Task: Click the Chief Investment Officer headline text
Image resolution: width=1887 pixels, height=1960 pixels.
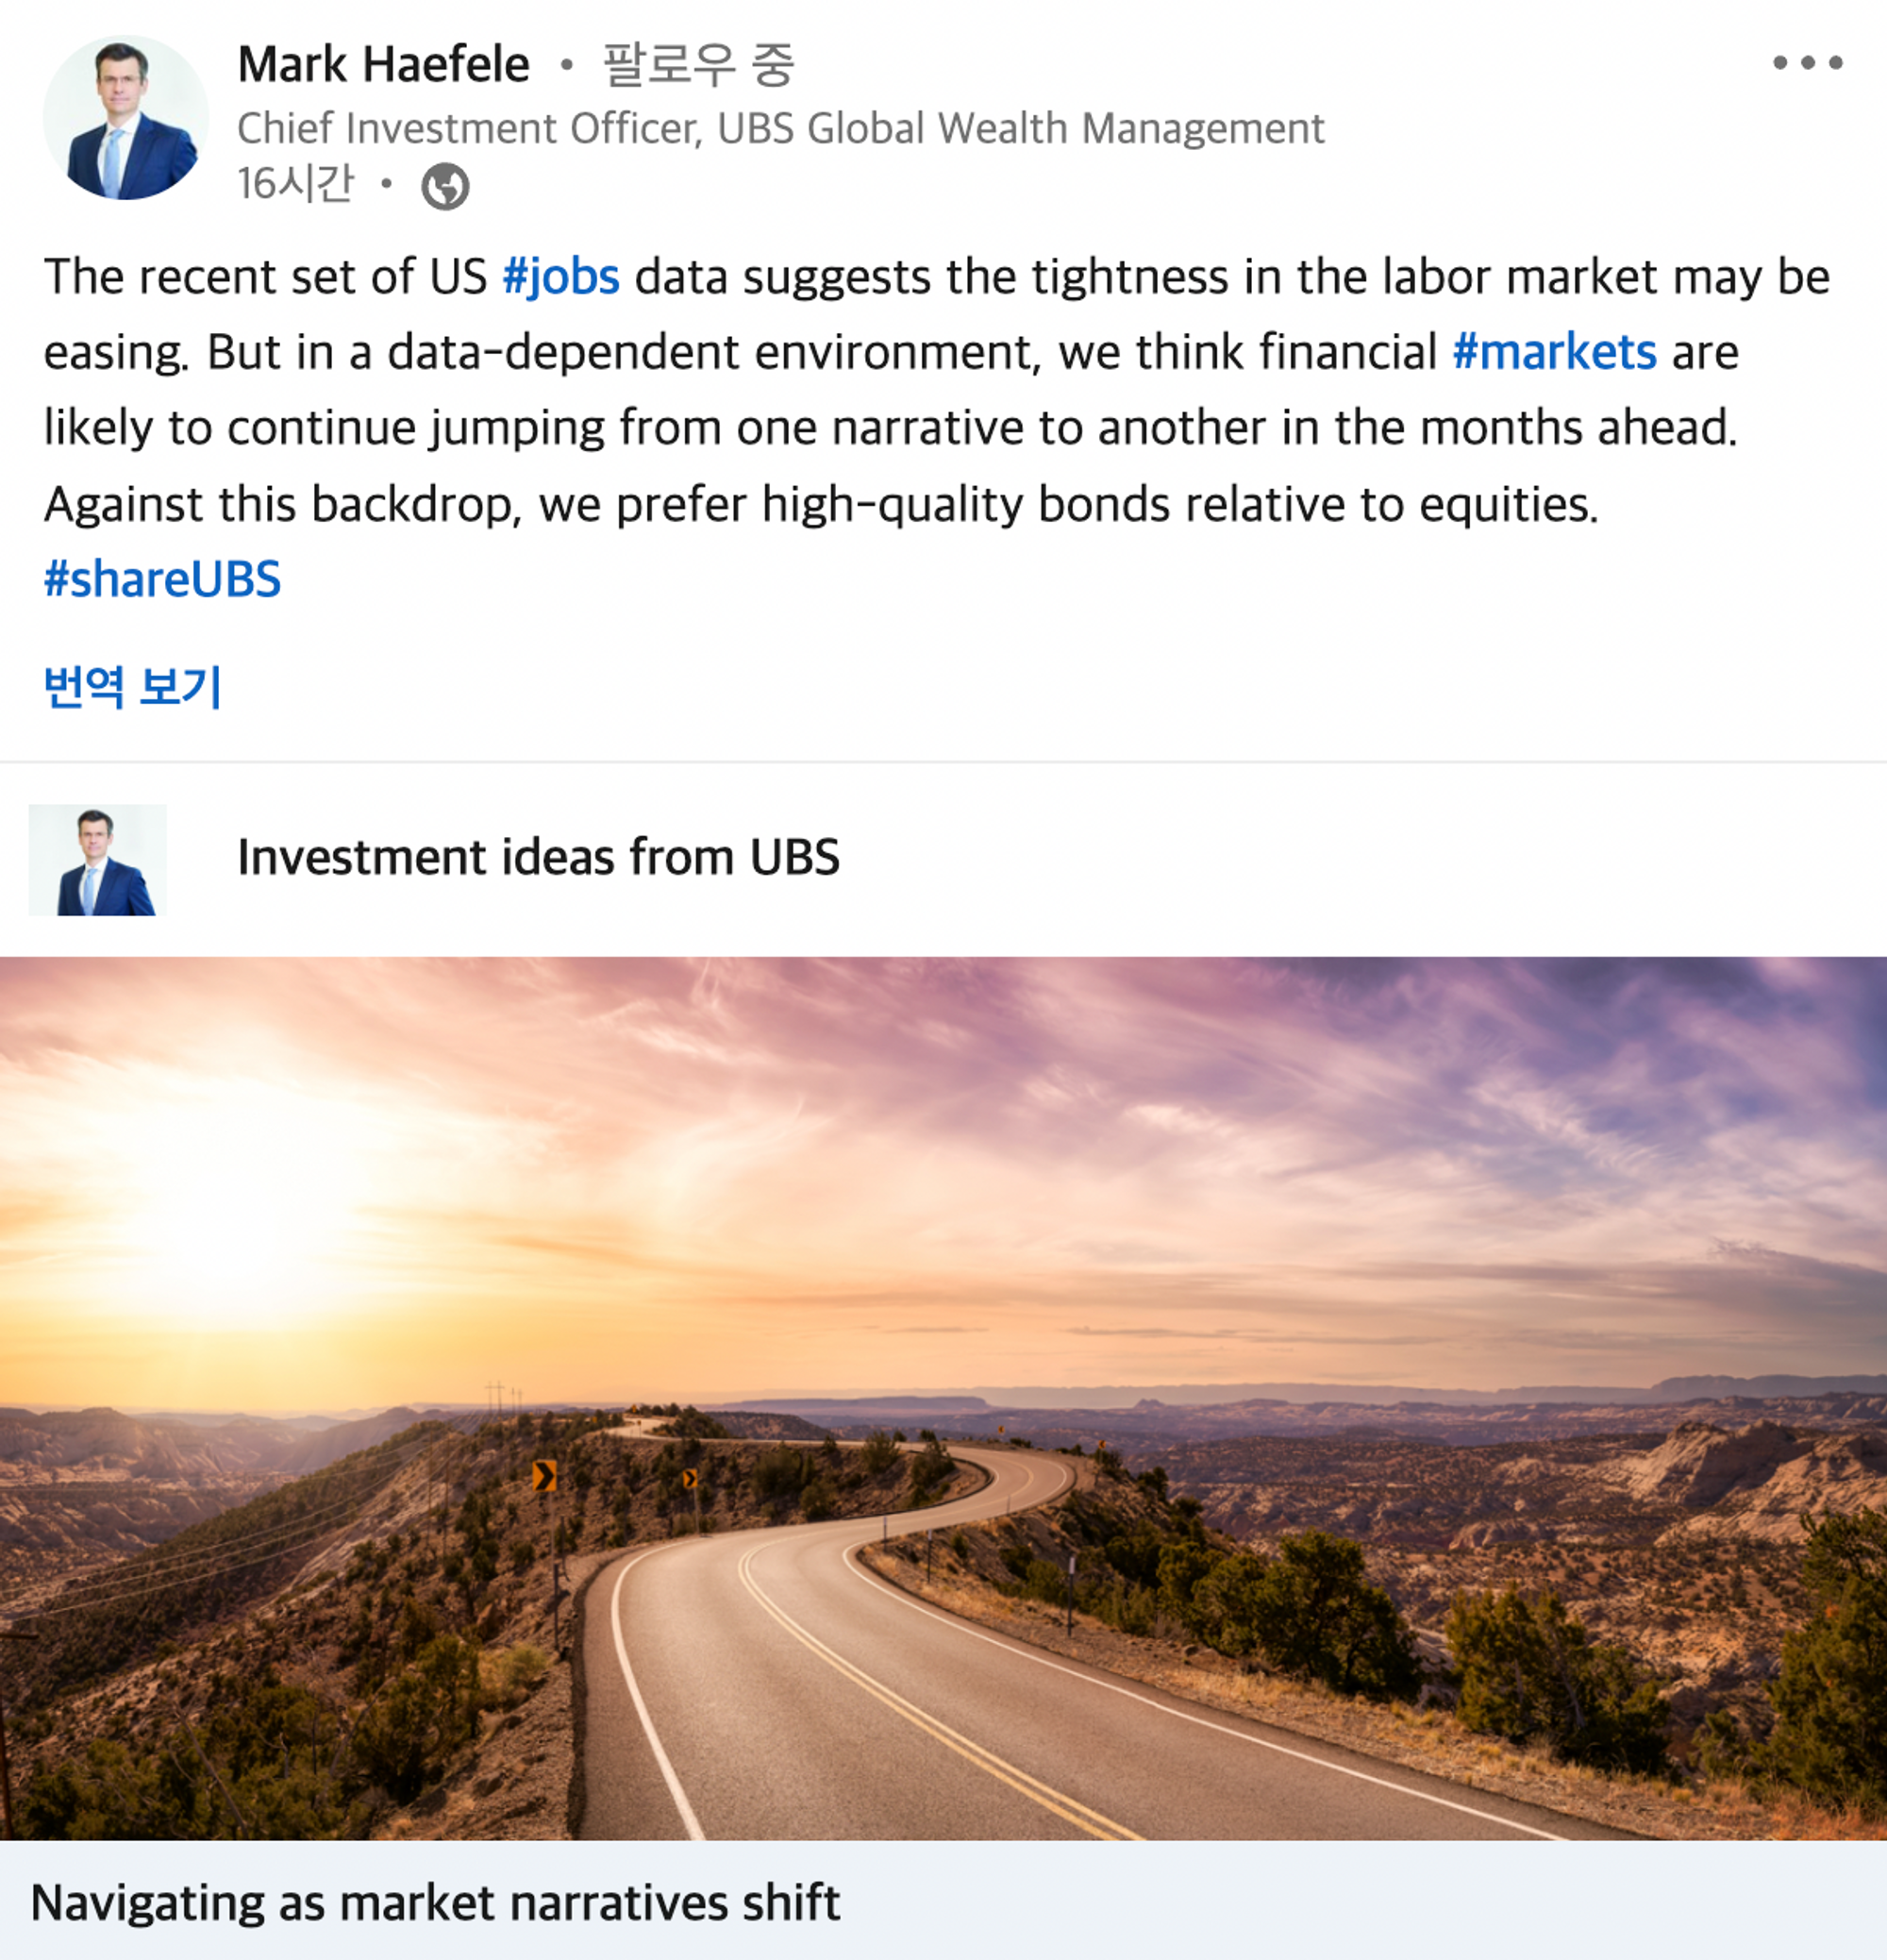Action: click(780, 129)
